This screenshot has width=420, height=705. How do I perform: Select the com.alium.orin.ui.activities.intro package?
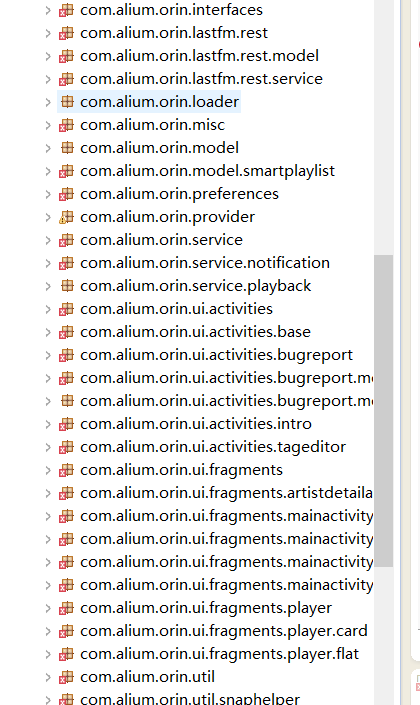pos(196,424)
